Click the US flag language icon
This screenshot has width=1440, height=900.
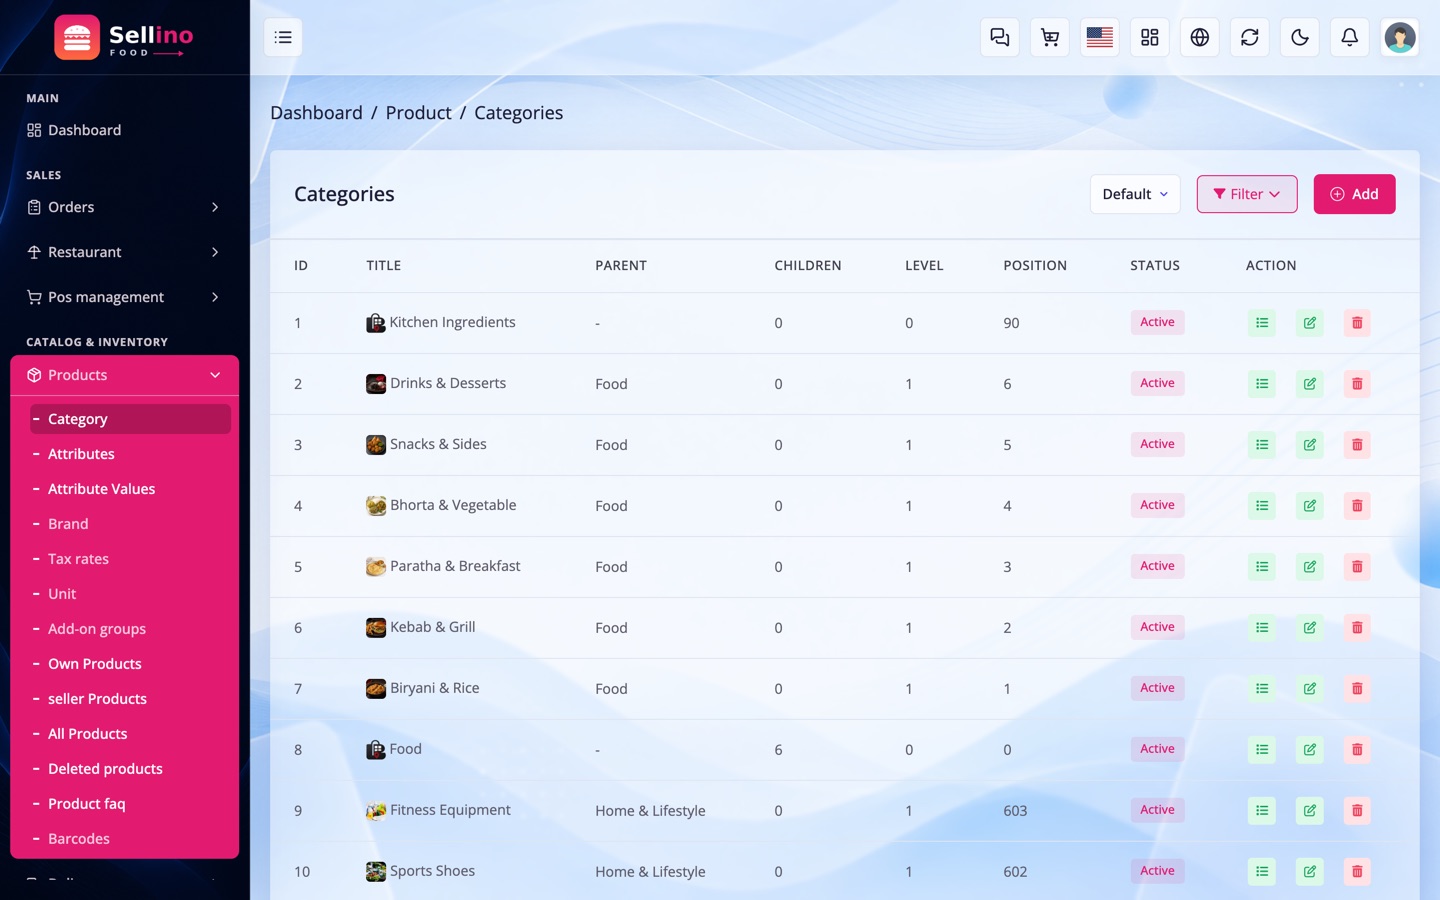tap(1100, 37)
